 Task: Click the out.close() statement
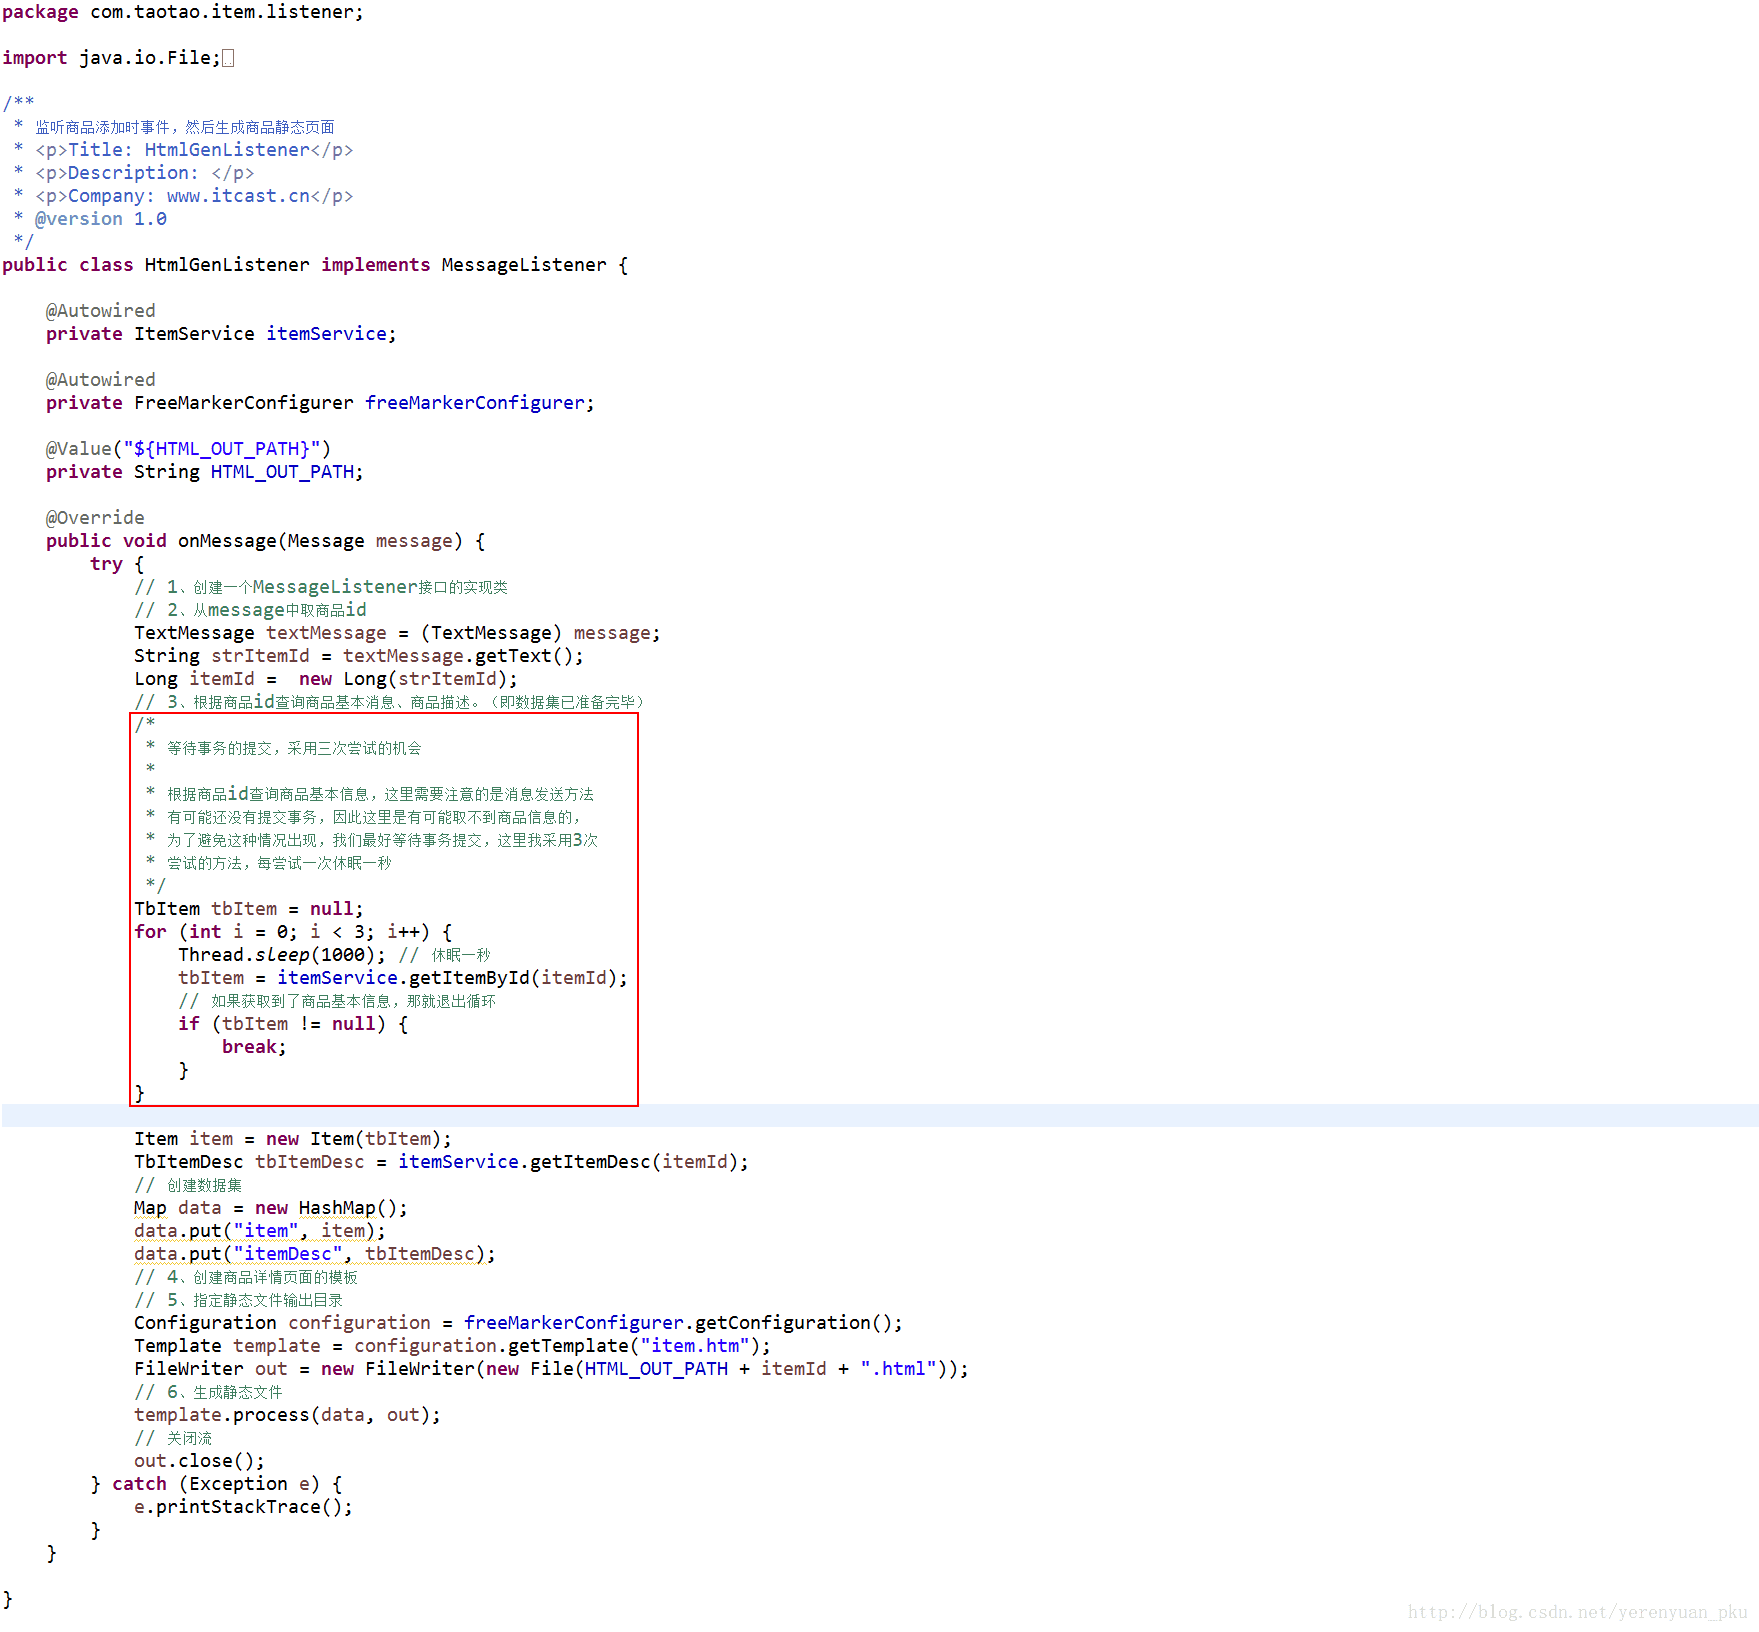pos(199,1461)
